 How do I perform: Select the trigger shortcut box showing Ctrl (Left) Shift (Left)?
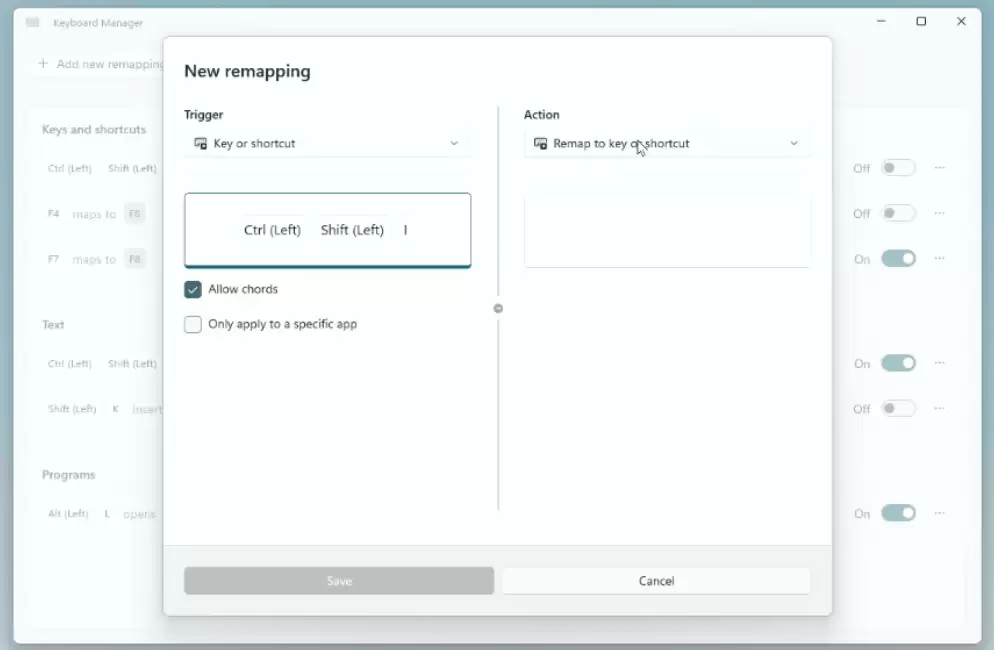(x=327, y=230)
